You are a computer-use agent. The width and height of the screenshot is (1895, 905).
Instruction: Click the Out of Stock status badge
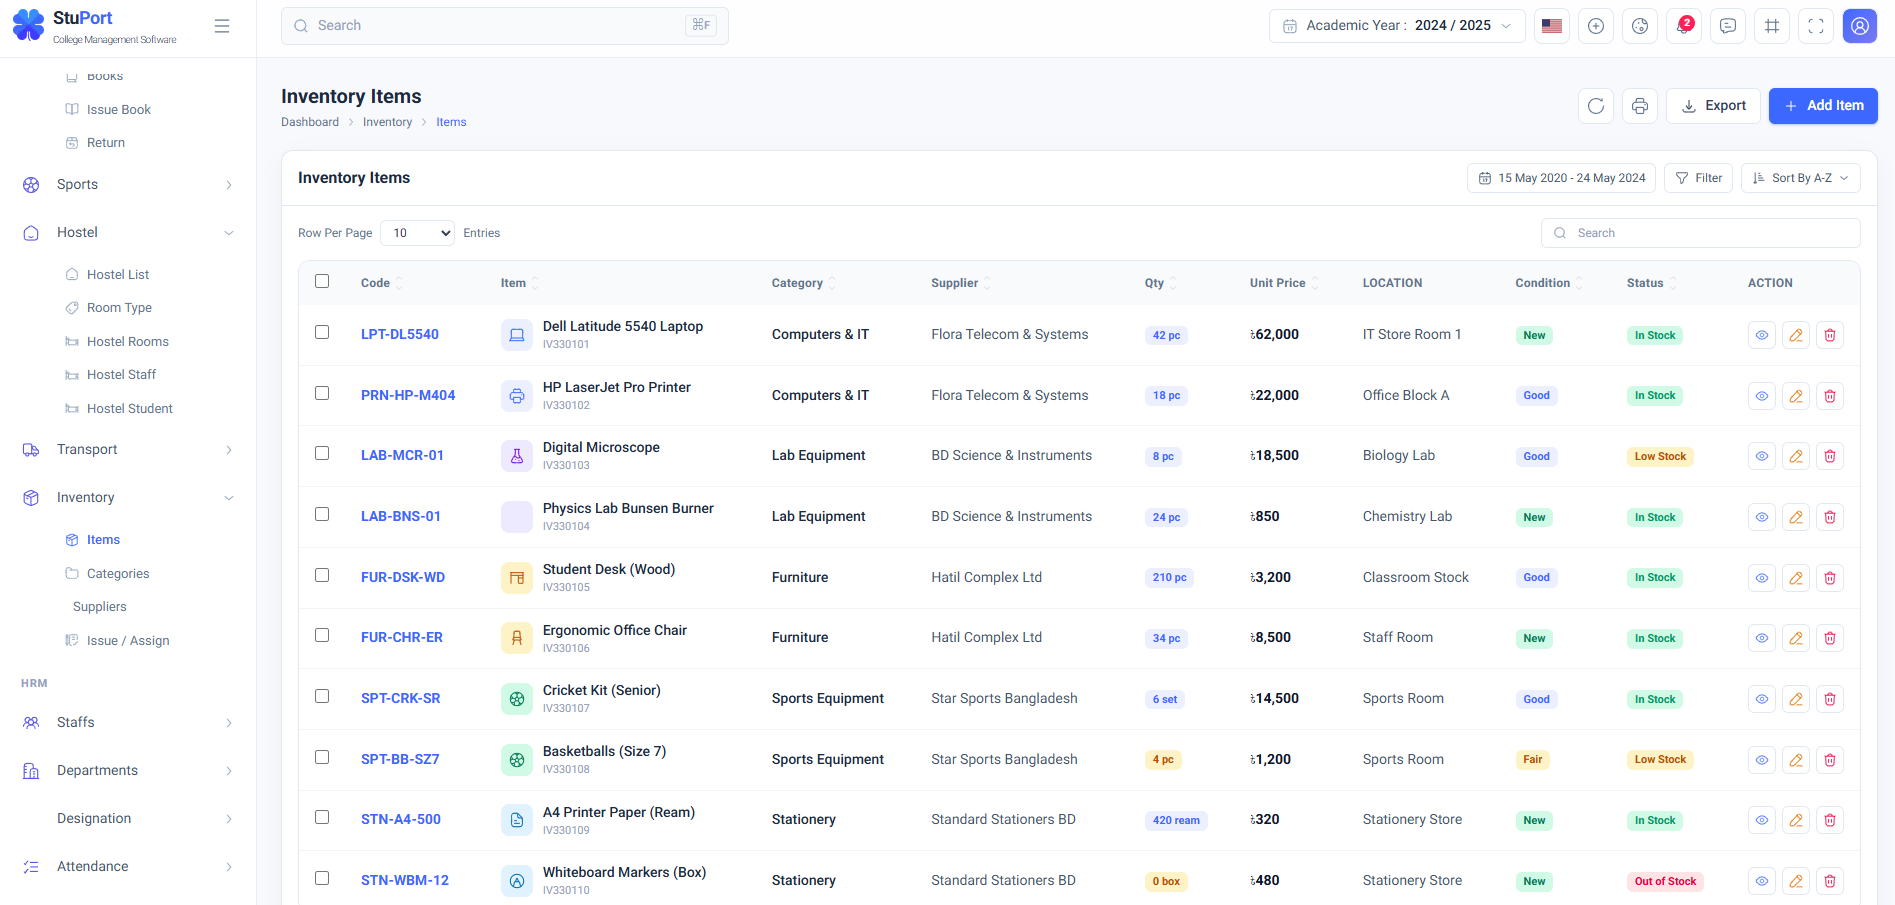coord(1665,882)
